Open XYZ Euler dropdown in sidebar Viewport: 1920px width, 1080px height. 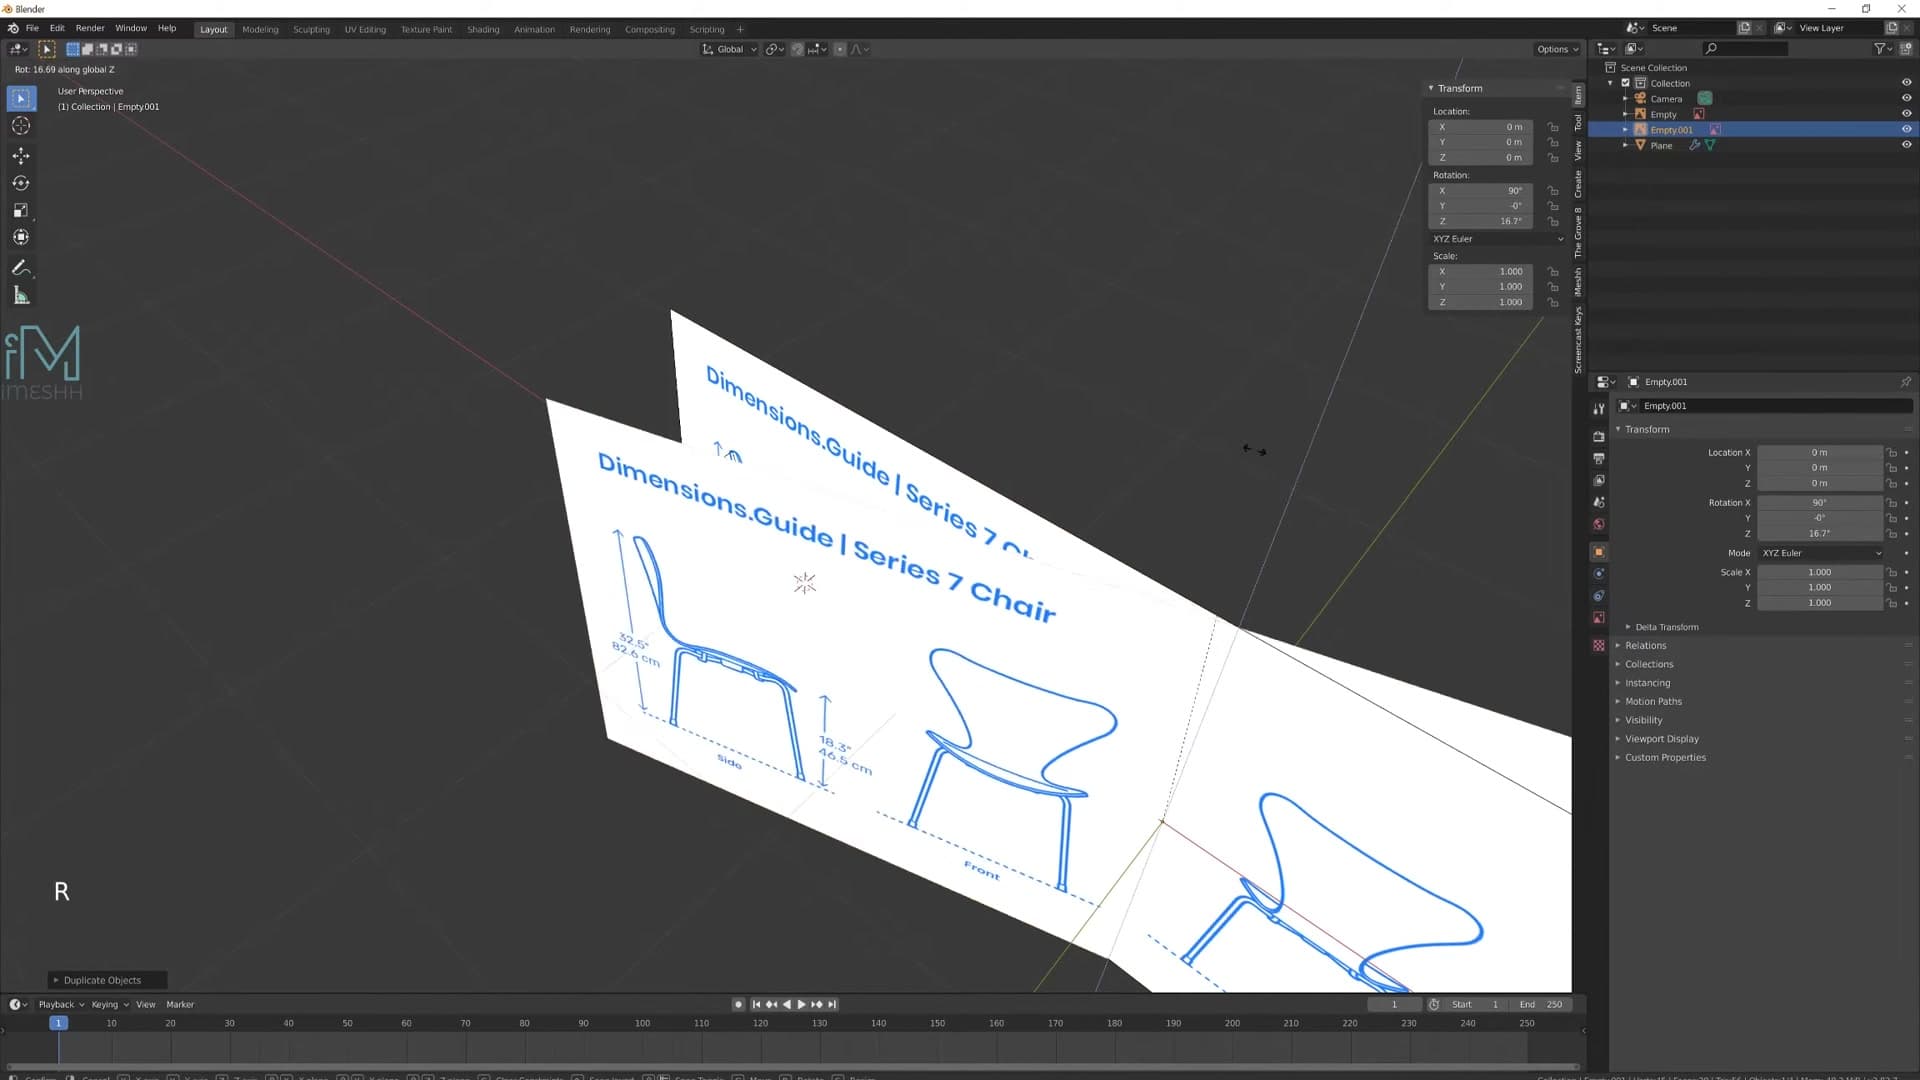[x=1497, y=239]
